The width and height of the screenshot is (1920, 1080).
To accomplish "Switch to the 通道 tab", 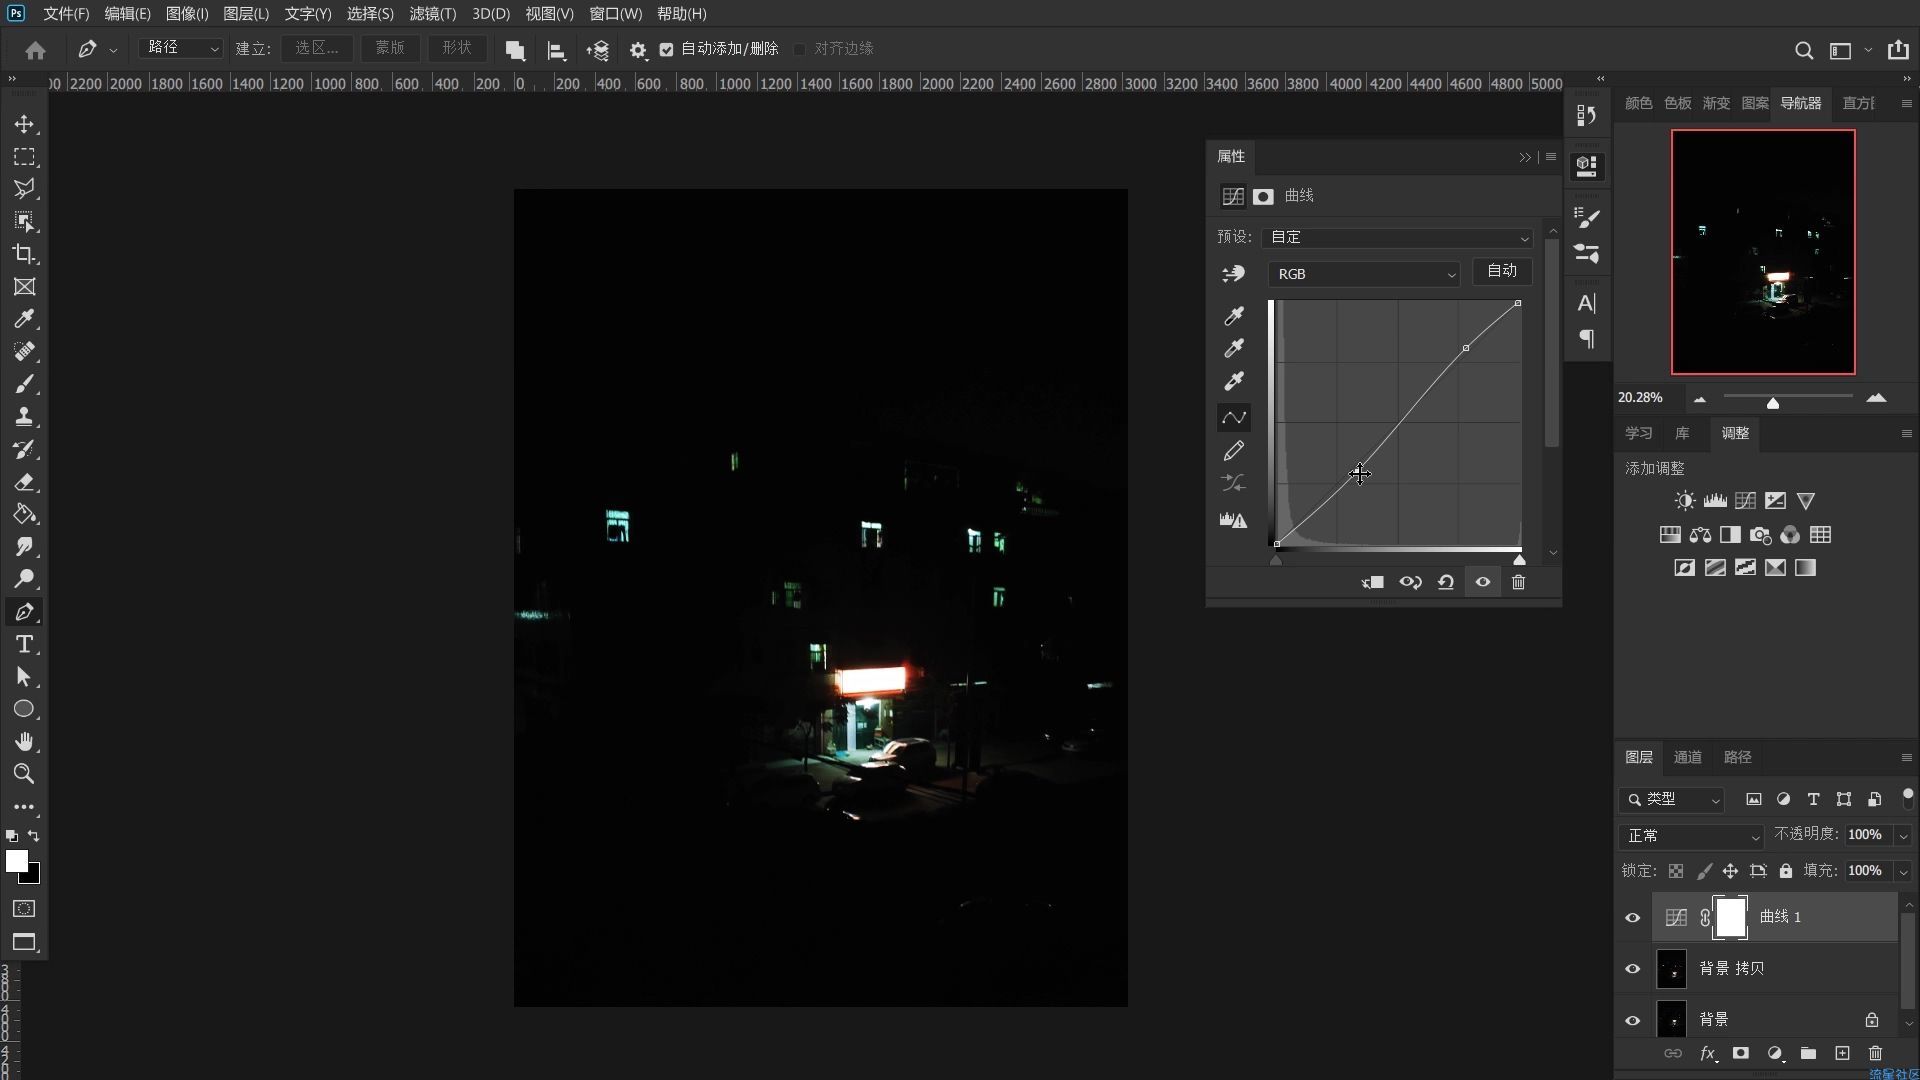I will [1688, 757].
